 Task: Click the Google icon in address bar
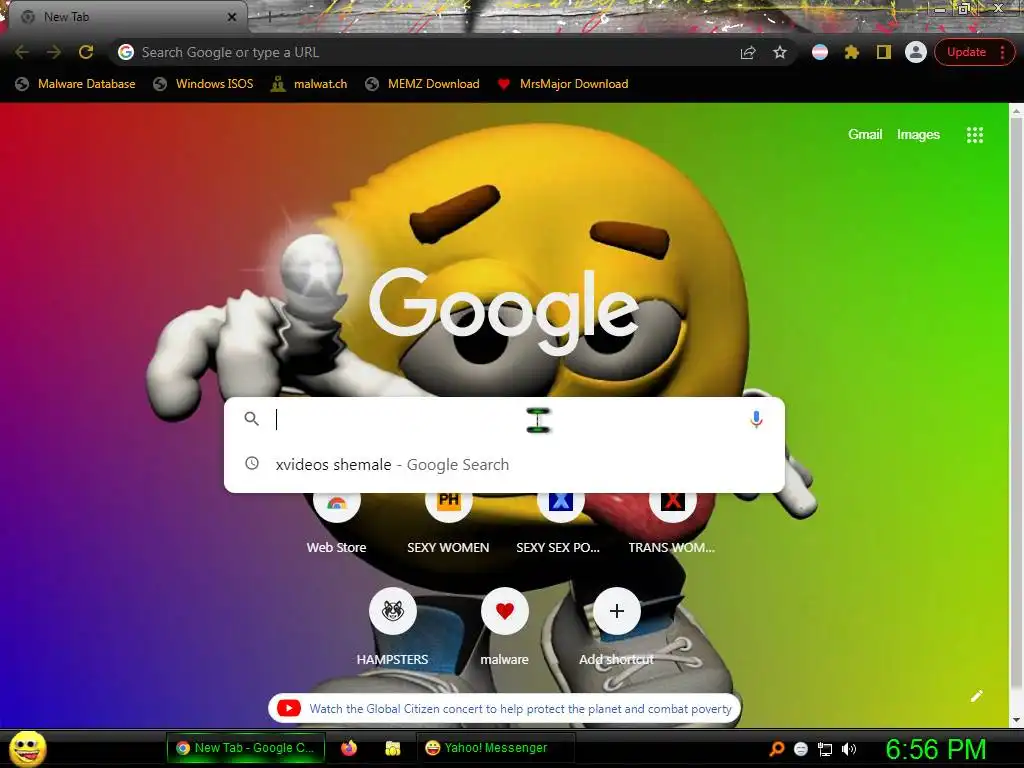point(126,52)
